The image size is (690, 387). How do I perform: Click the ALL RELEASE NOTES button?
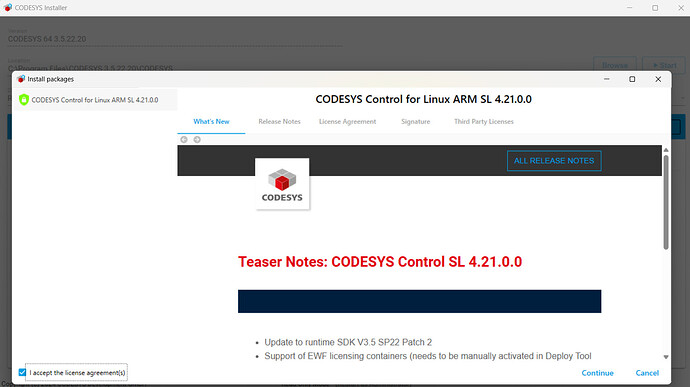(x=554, y=161)
